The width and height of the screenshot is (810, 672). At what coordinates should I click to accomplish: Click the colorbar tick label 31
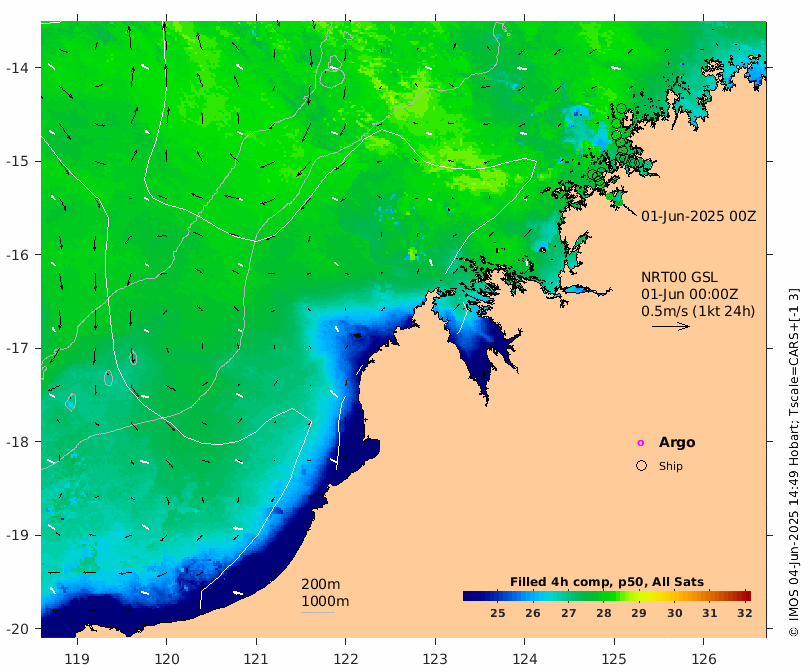click(709, 613)
